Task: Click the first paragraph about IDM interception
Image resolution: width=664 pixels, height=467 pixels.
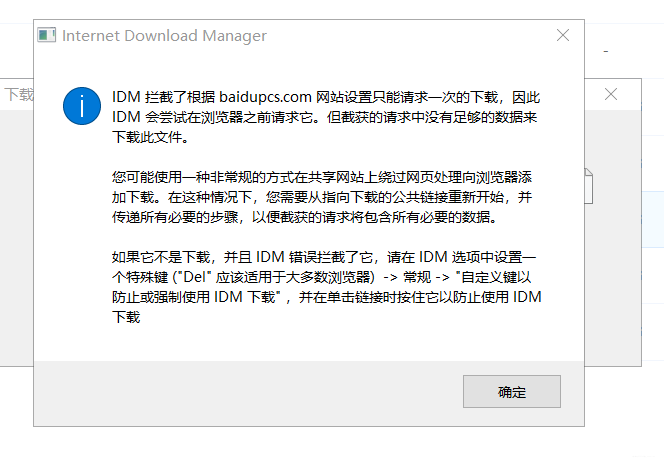Action: tap(326, 117)
